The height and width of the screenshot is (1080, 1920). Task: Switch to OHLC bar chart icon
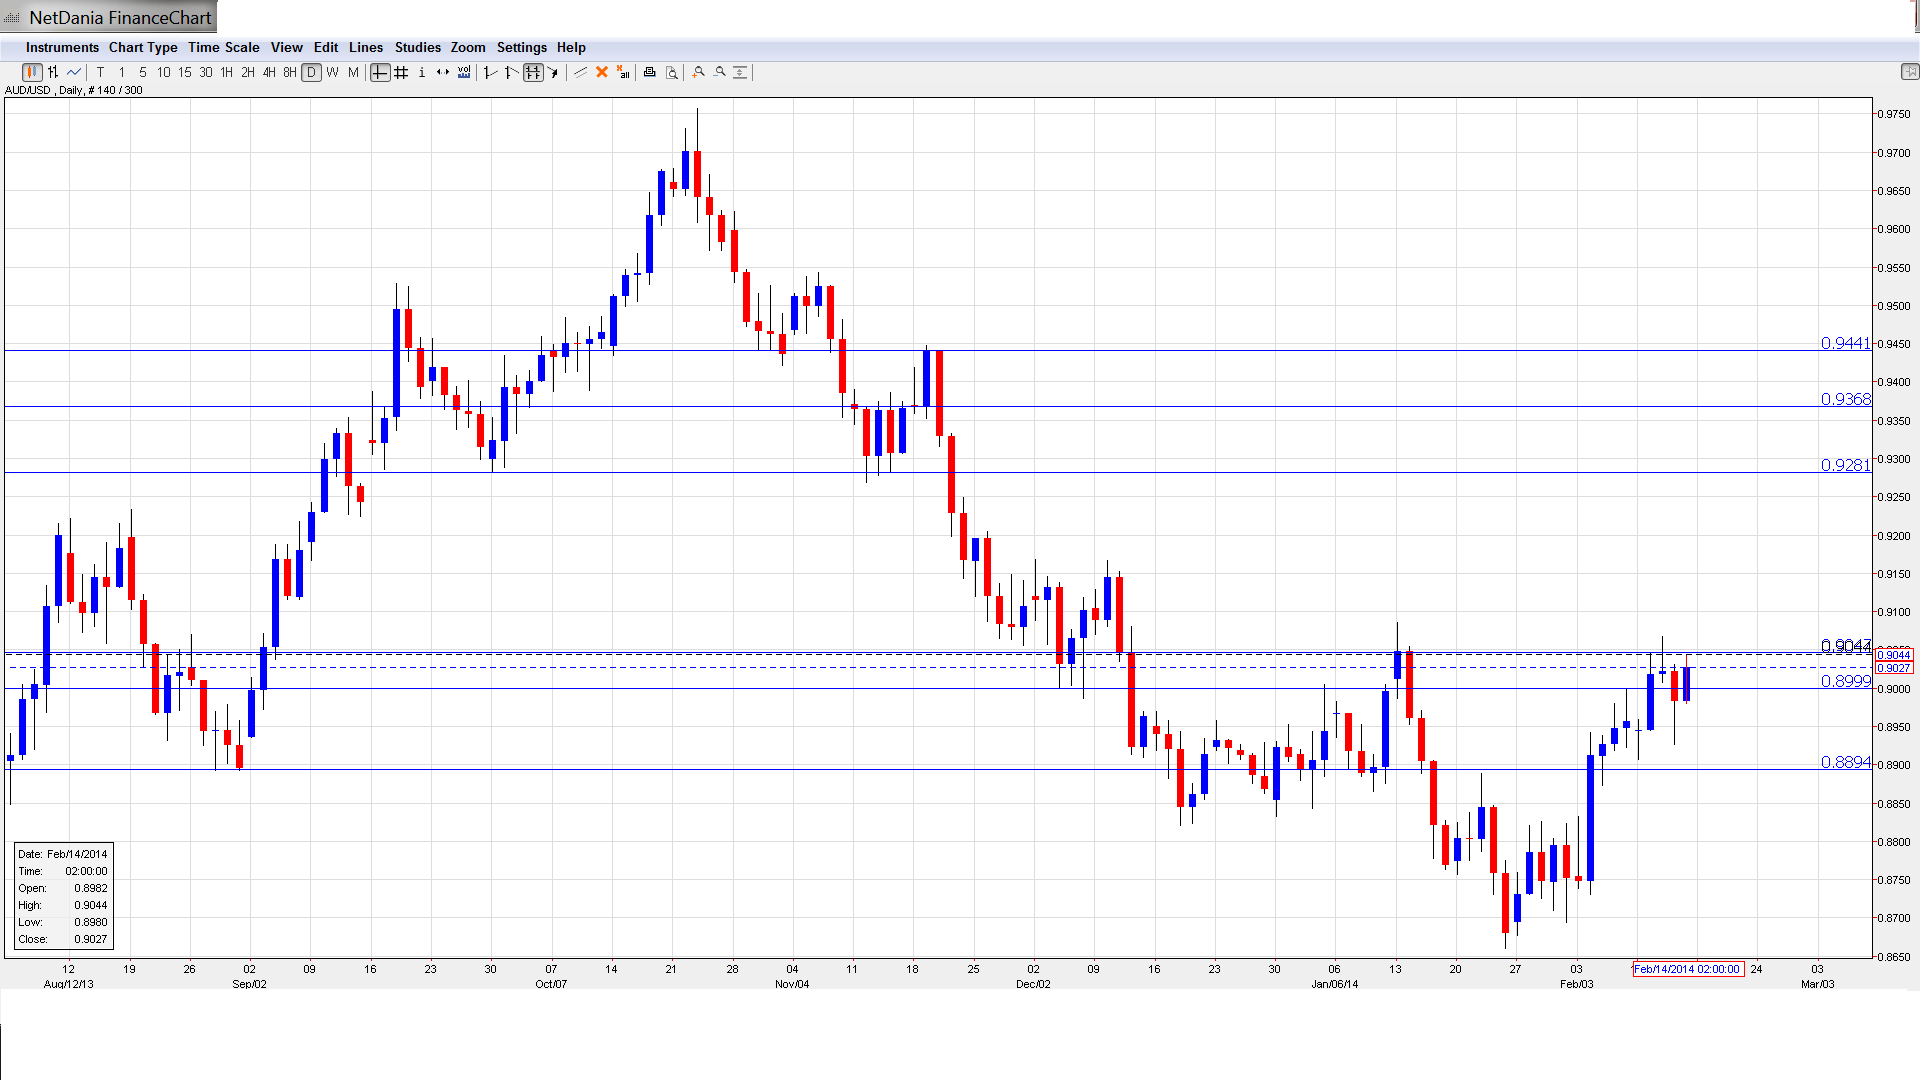(53, 72)
